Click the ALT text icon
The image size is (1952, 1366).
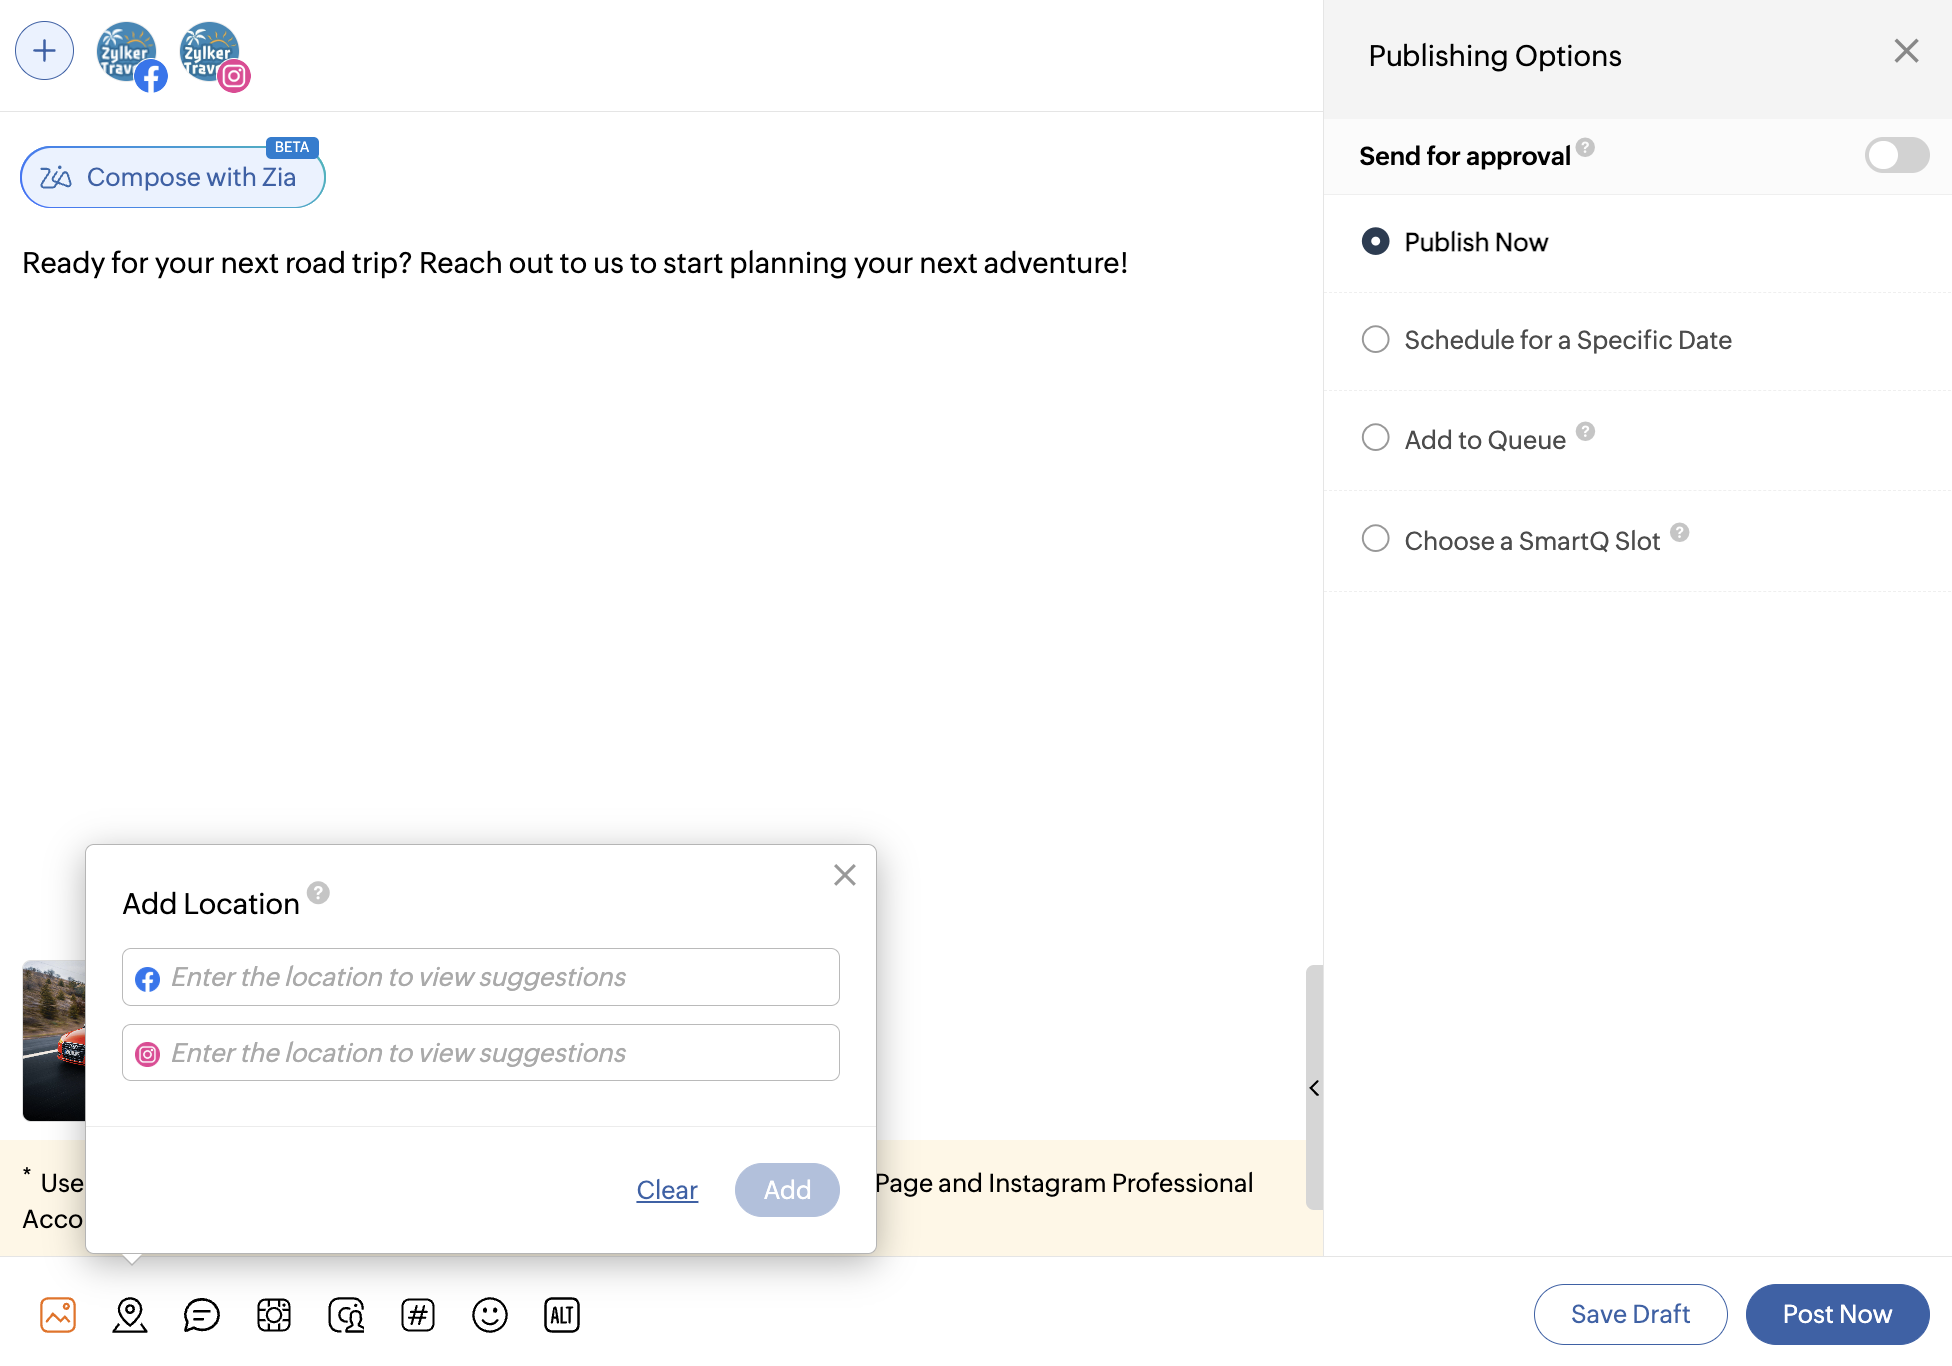pos(562,1315)
